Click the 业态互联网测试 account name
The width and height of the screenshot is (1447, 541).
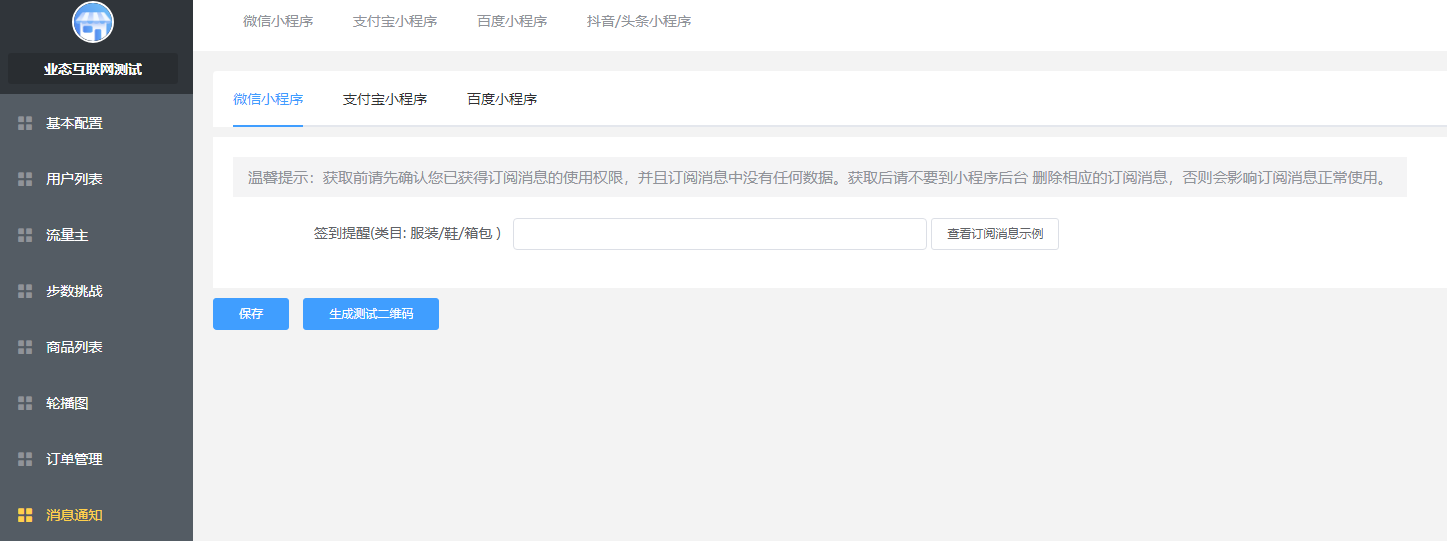(93, 69)
